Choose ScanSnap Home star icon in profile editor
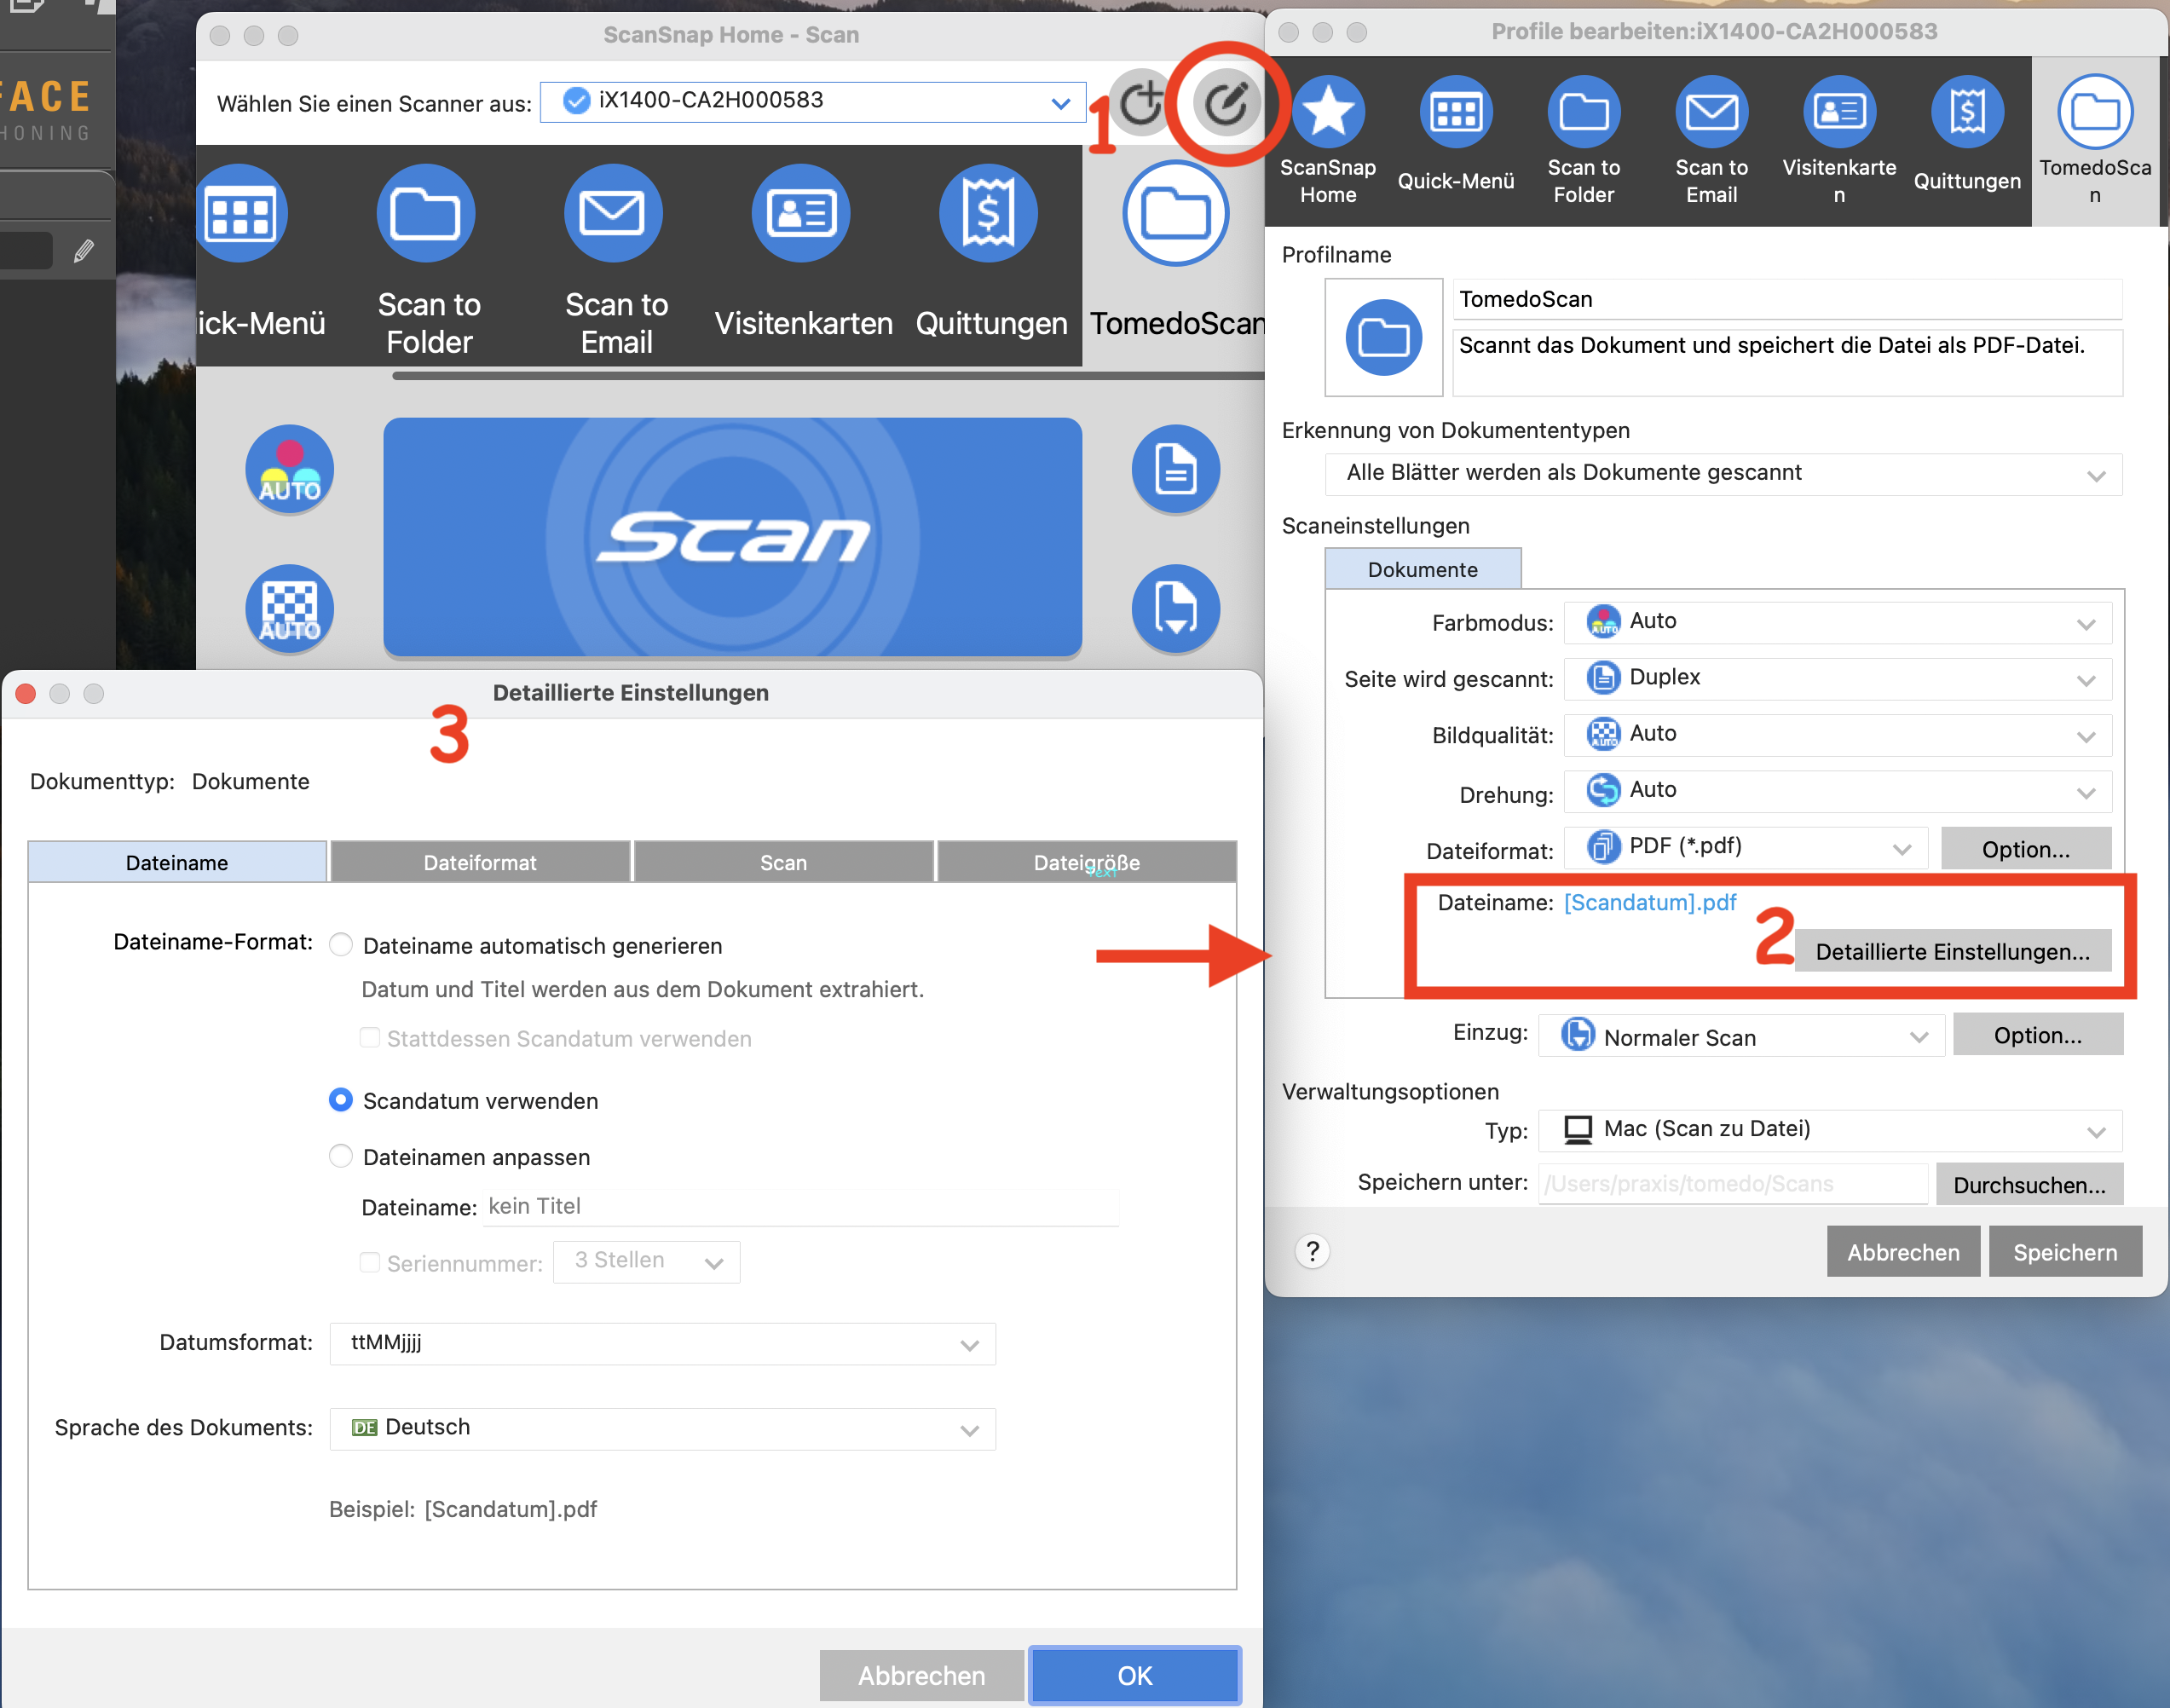 [x=1328, y=111]
